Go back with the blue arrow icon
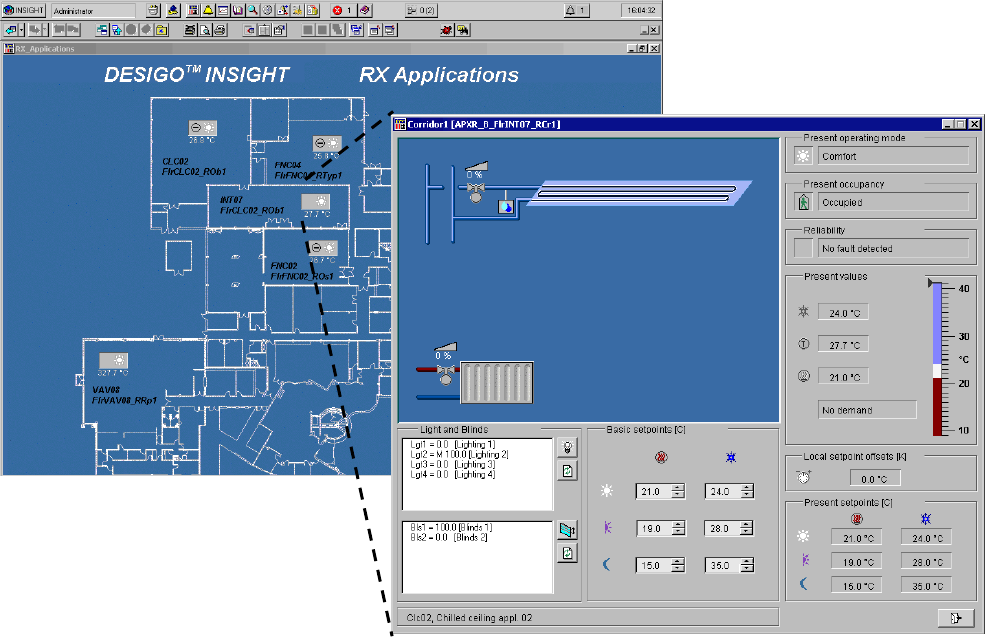Screen dimensions: 985x637 [x=10, y=30]
